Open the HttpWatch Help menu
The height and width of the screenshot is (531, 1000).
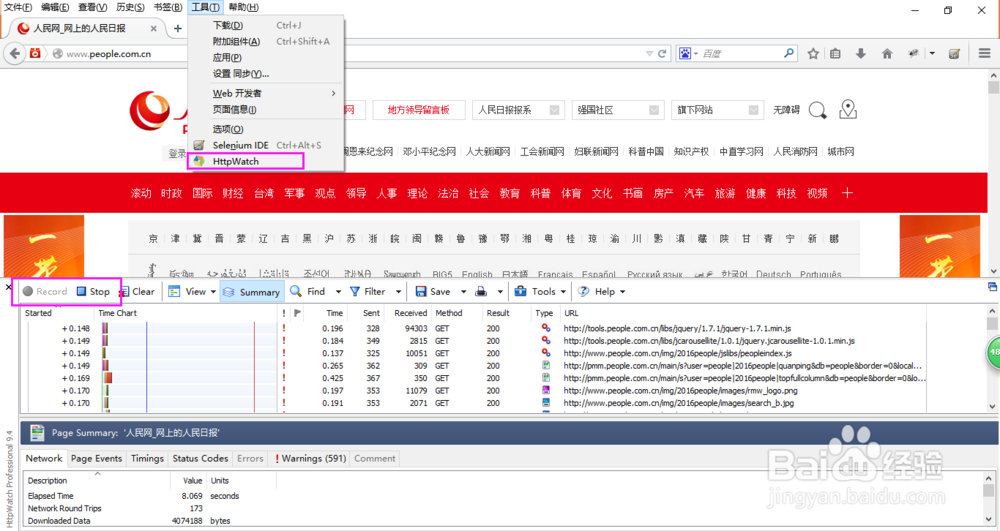coord(601,291)
